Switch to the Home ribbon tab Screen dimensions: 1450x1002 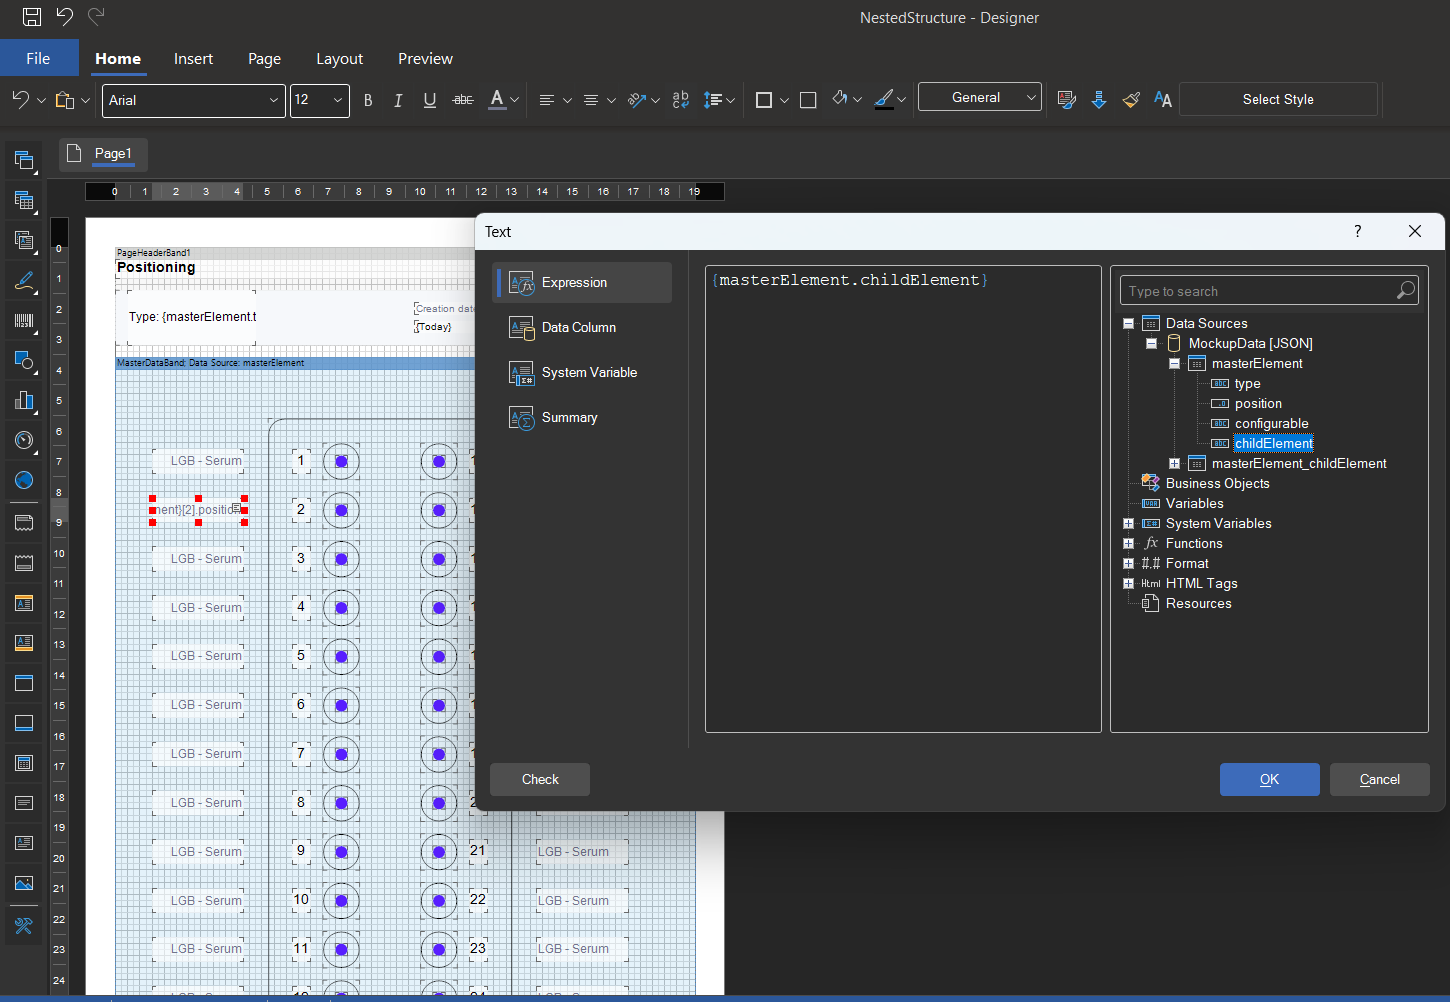[x=118, y=59]
